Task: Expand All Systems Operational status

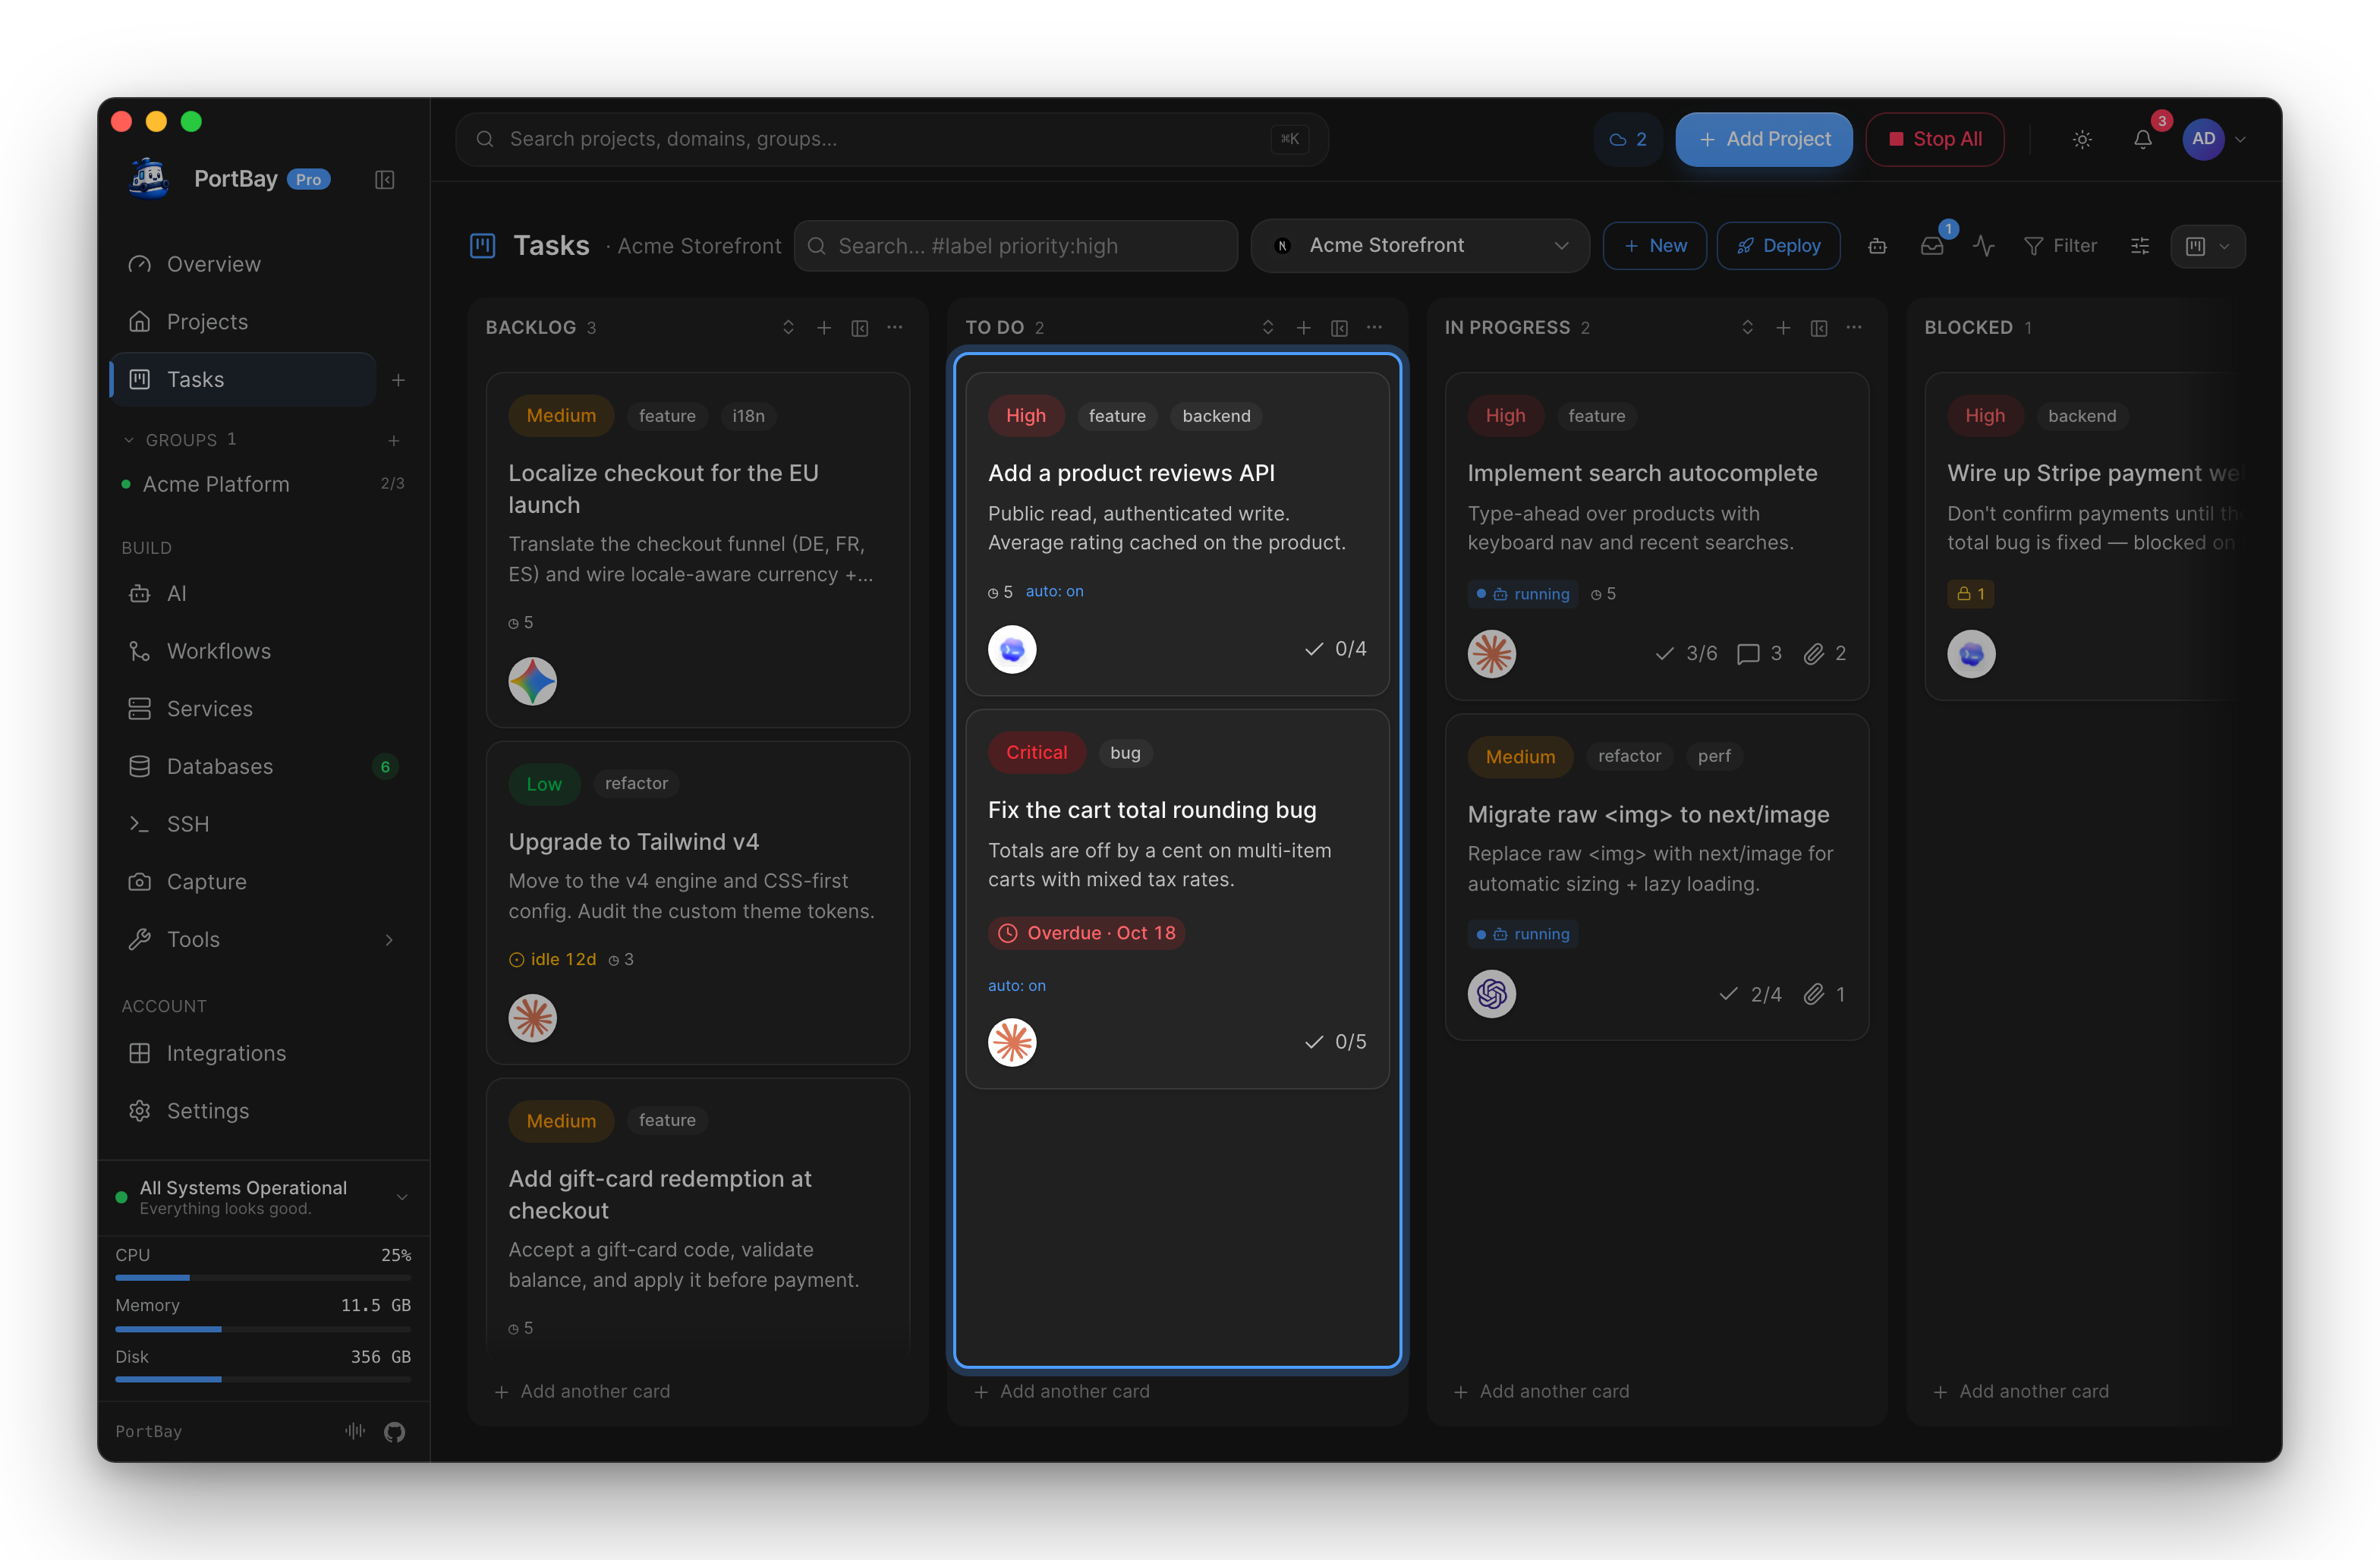Action: [x=402, y=1197]
